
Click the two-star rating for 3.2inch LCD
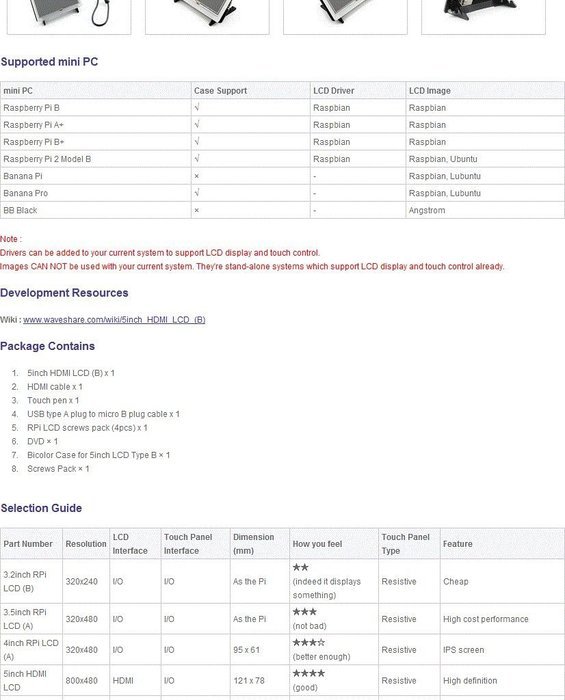[300, 567]
